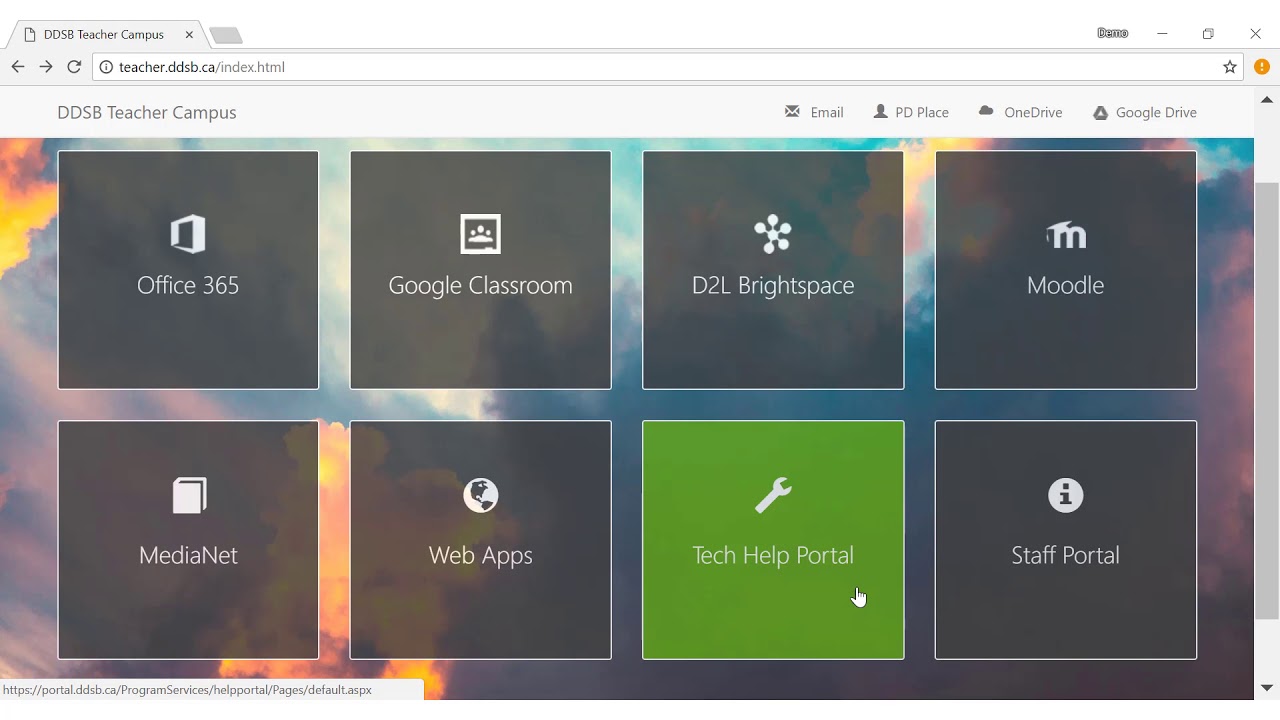This screenshot has height=720, width=1280.
Task: Click the Moodle label text
Action: point(1066,285)
